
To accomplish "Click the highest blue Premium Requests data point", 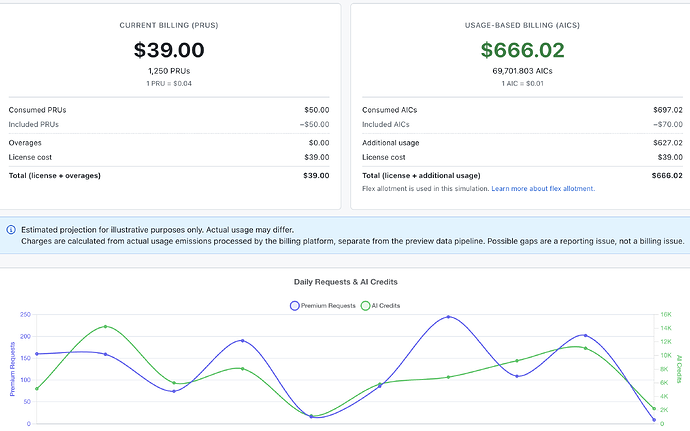I will [x=448, y=317].
